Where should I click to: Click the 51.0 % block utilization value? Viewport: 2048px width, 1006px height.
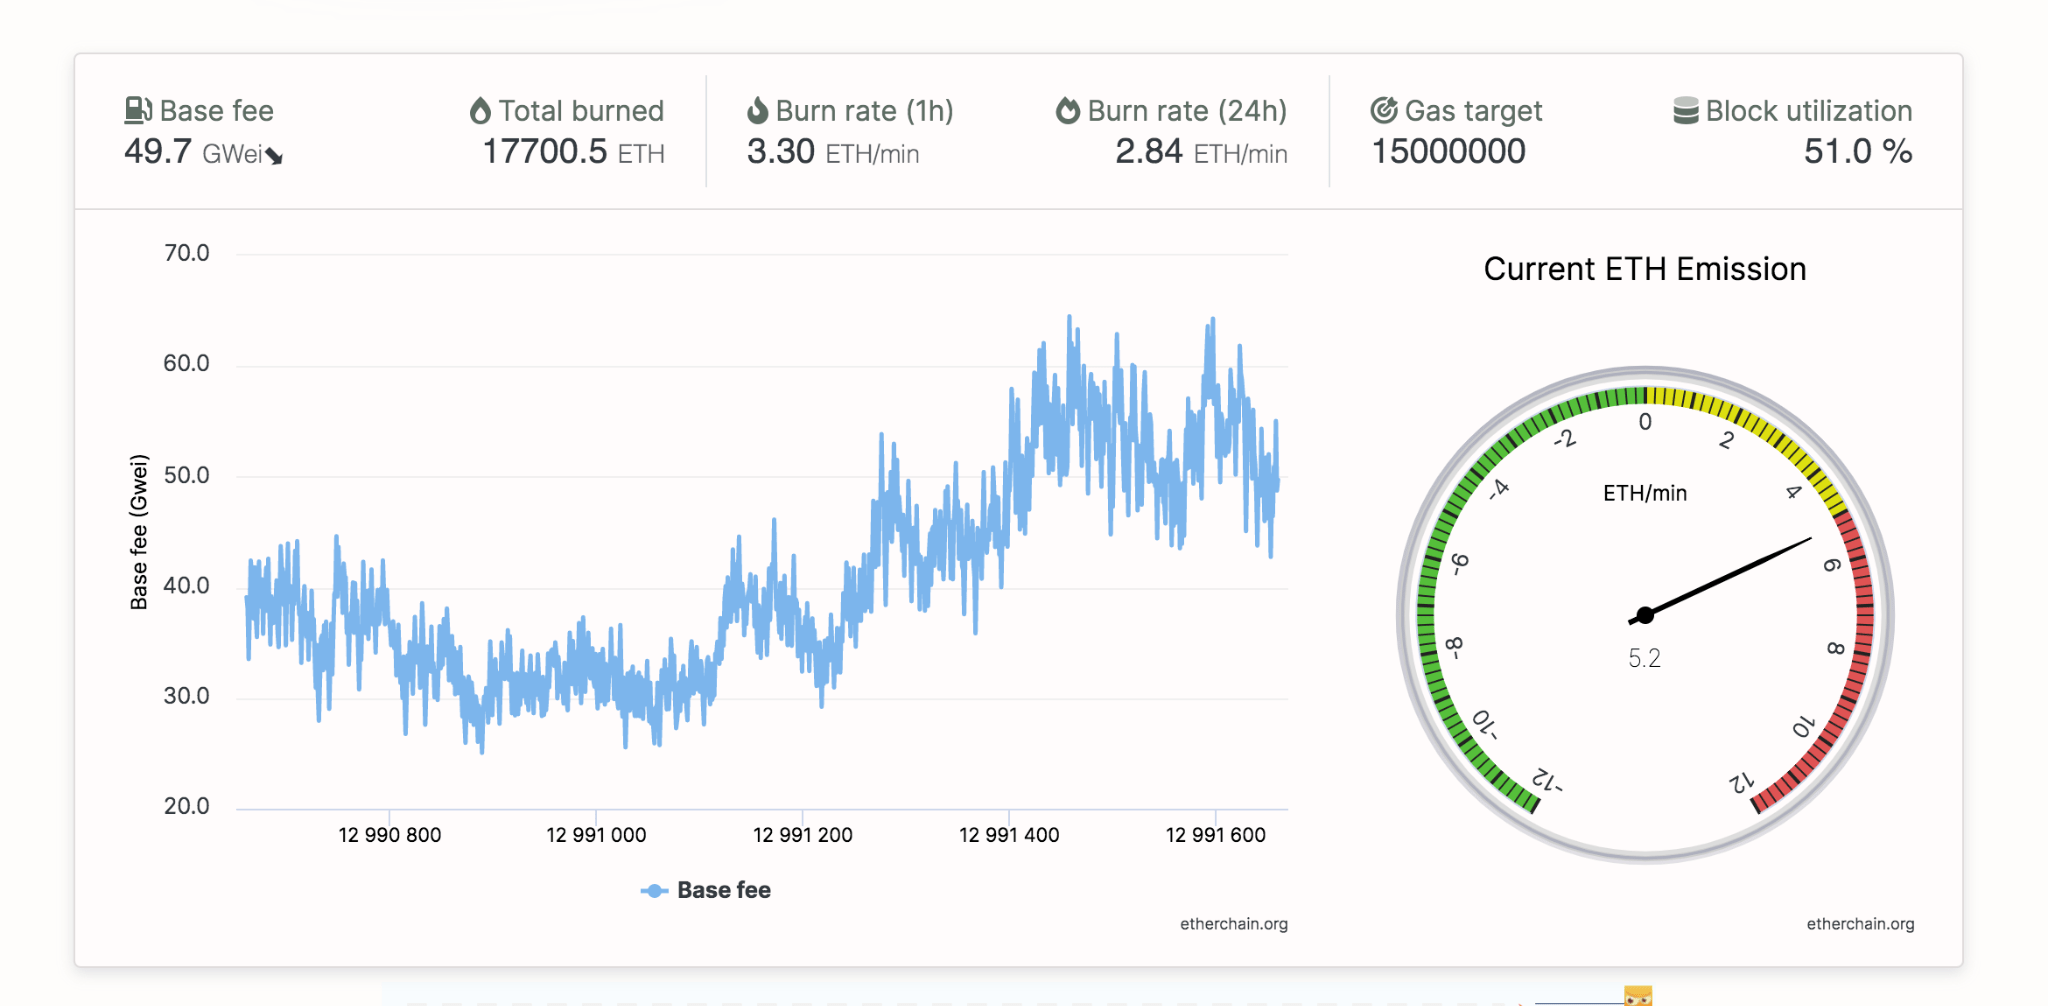[x=1858, y=152]
